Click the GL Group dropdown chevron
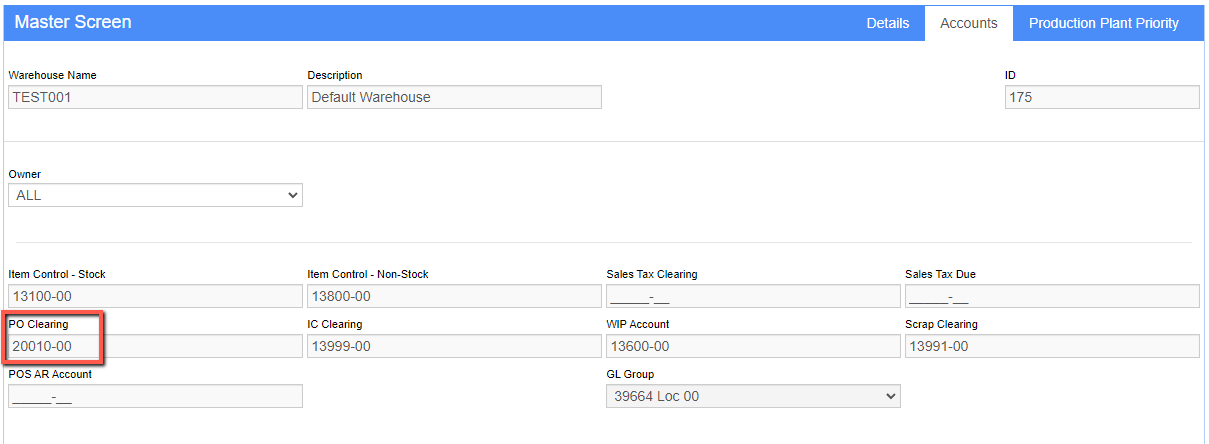Viewport: 1209px width, 444px height. pyautogui.click(x=890, y=396)
